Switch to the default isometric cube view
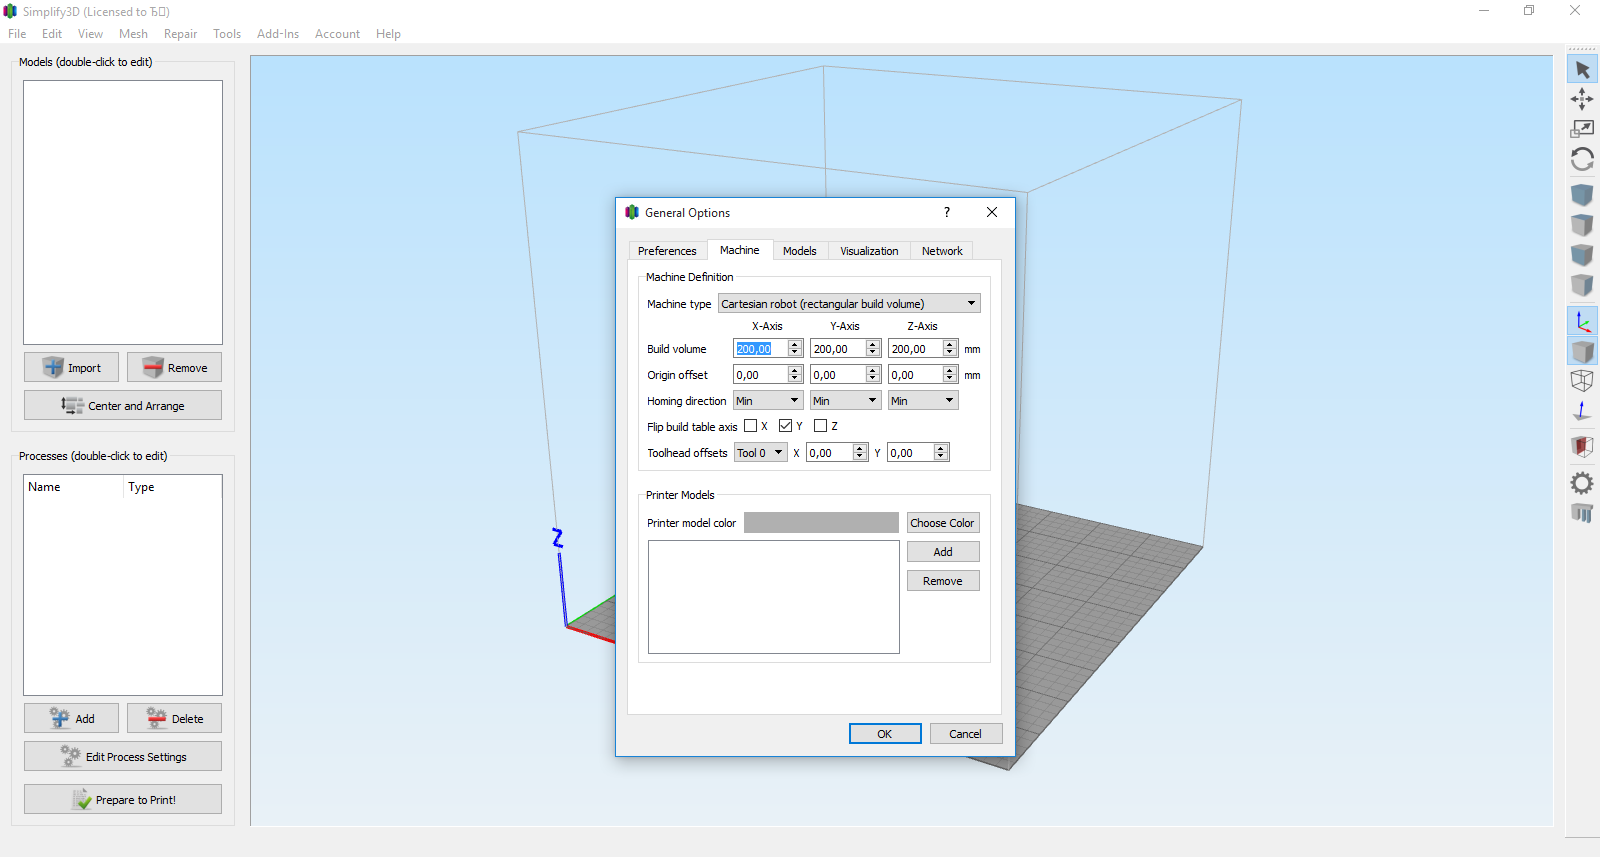1600x857 pixels. pyautogui.click(x=1582, y=194)
